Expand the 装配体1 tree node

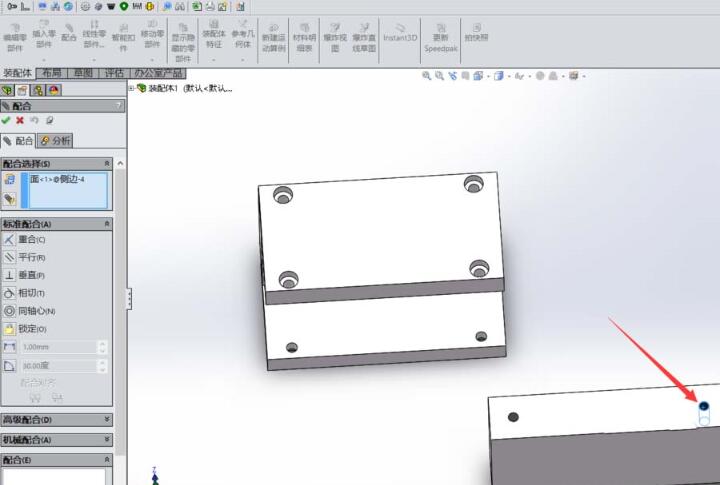pos(132,88)
